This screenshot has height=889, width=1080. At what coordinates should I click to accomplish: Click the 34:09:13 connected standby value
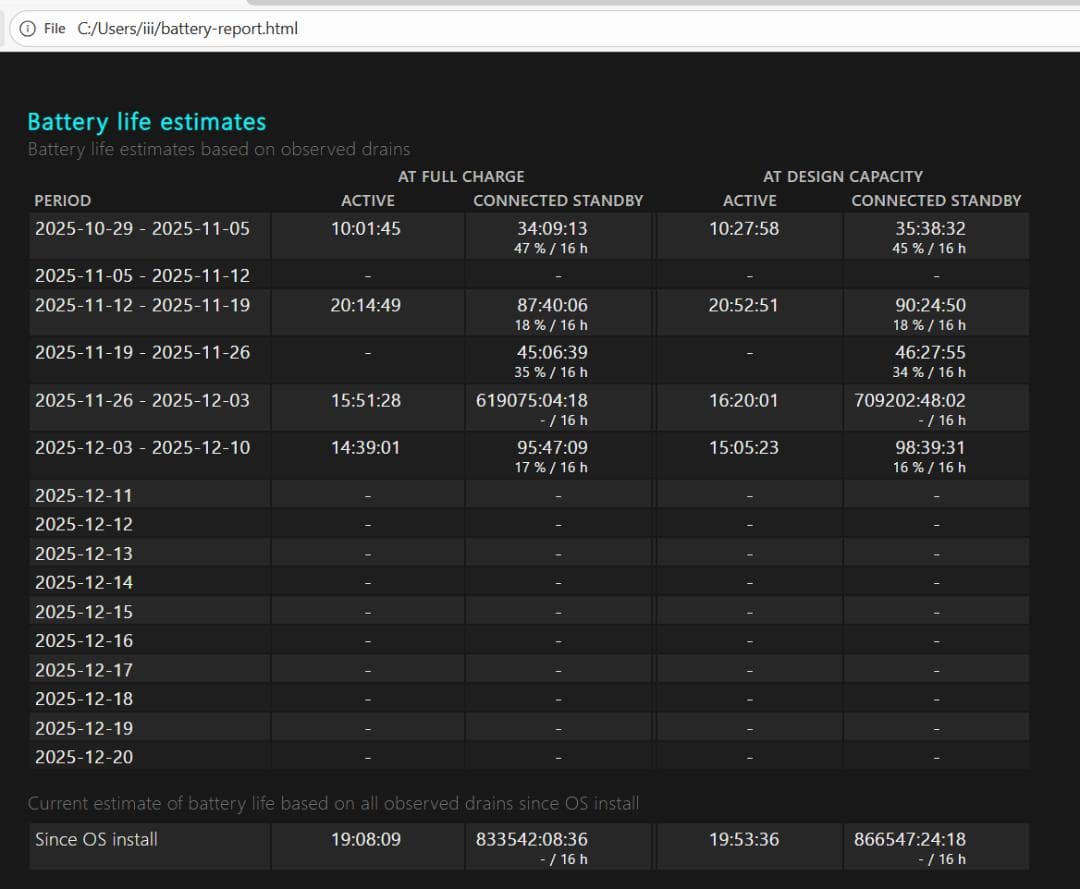[552, 228]
